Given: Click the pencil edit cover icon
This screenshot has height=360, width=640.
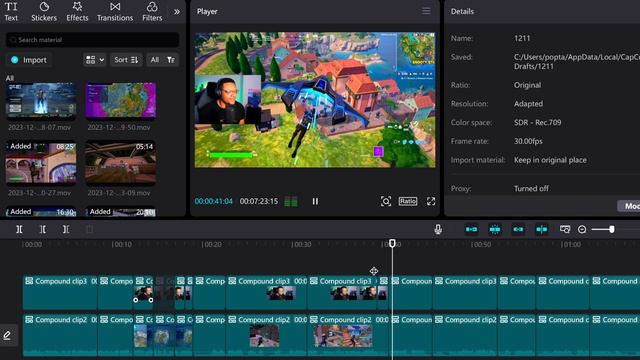Looking at the screenshot, I should pyautogui.click(x=7, y=336).
